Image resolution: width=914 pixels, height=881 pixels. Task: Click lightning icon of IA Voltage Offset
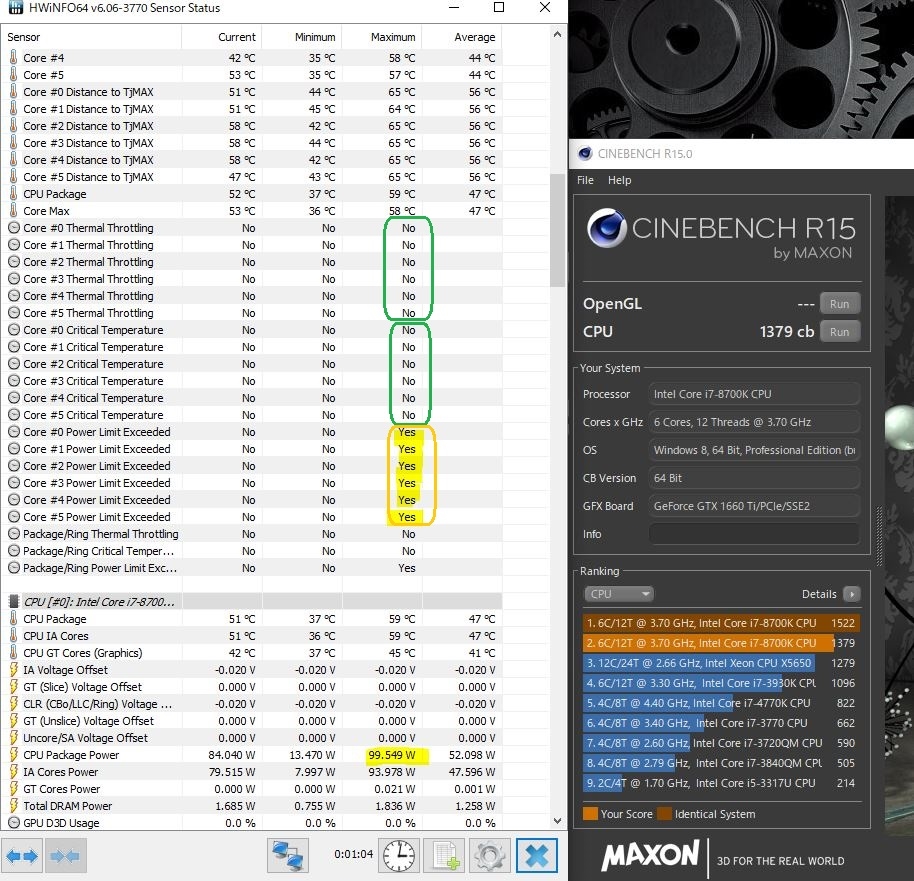[13, 670]
